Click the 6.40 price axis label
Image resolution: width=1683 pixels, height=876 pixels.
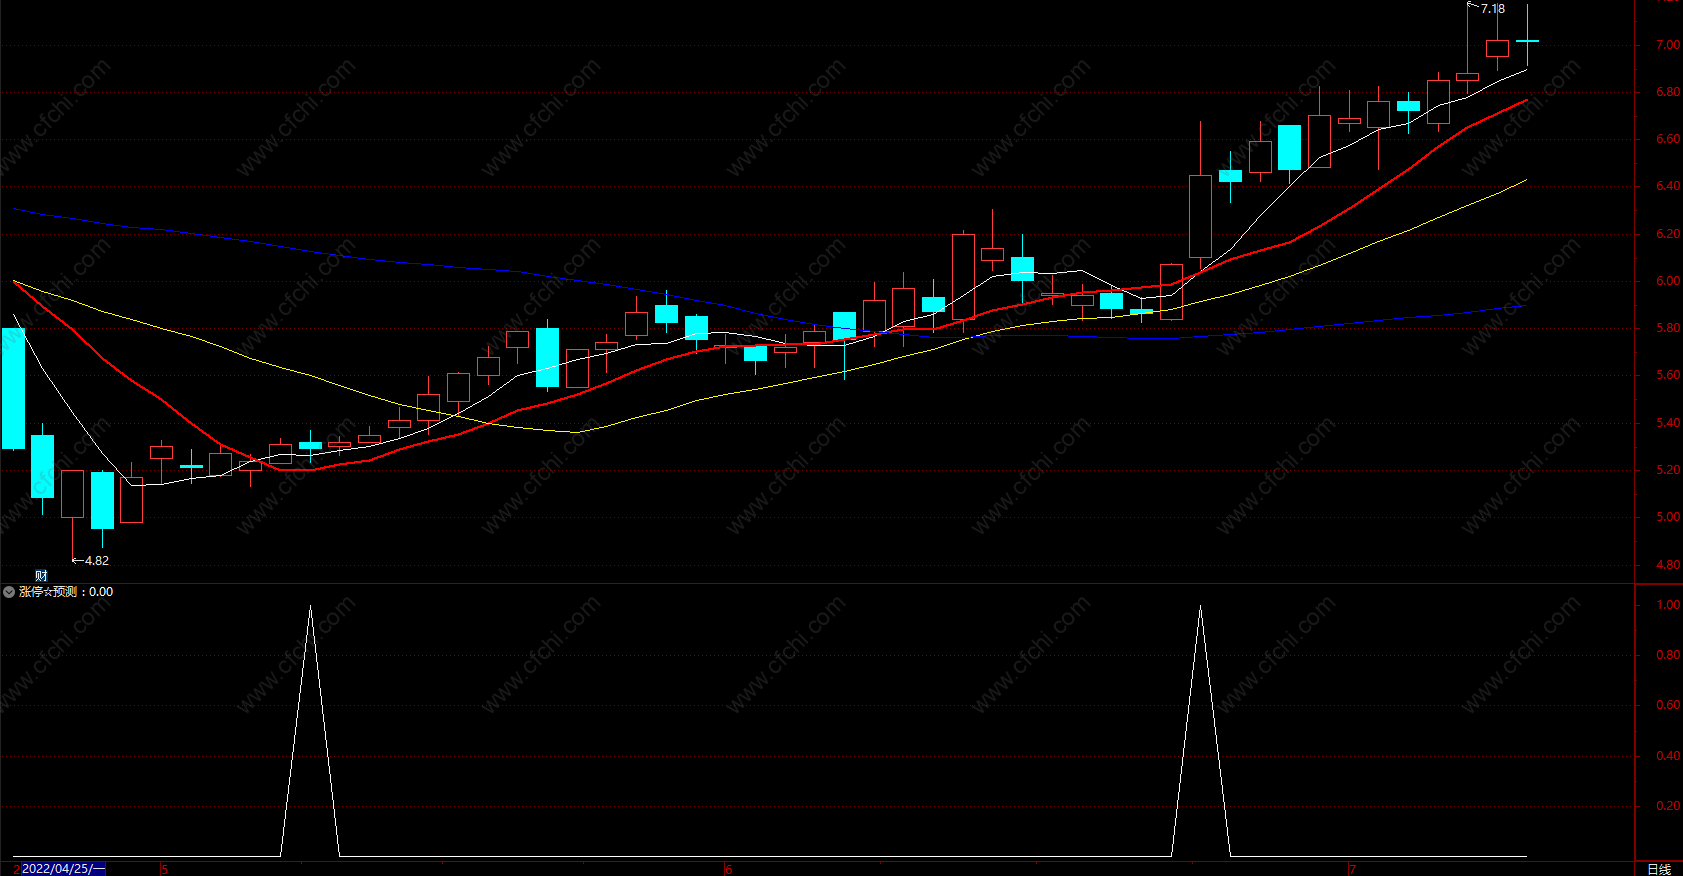pyautogui.click(x=1668, y=186)
